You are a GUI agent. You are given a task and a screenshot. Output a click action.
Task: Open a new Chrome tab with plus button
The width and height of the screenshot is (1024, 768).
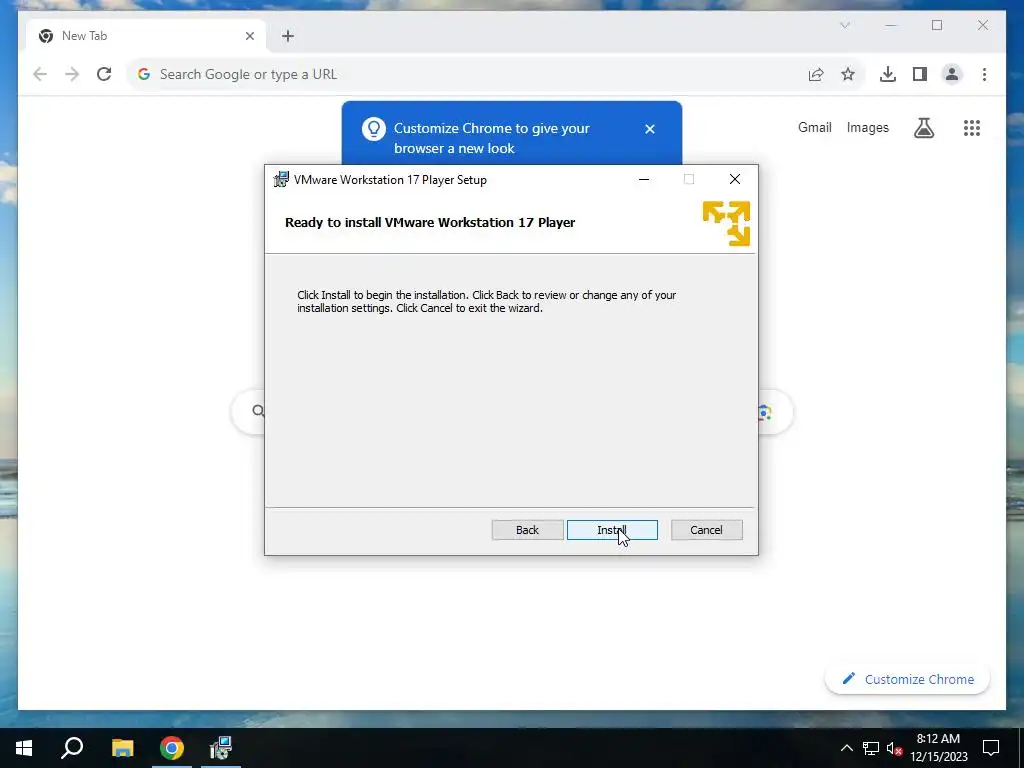288,36
